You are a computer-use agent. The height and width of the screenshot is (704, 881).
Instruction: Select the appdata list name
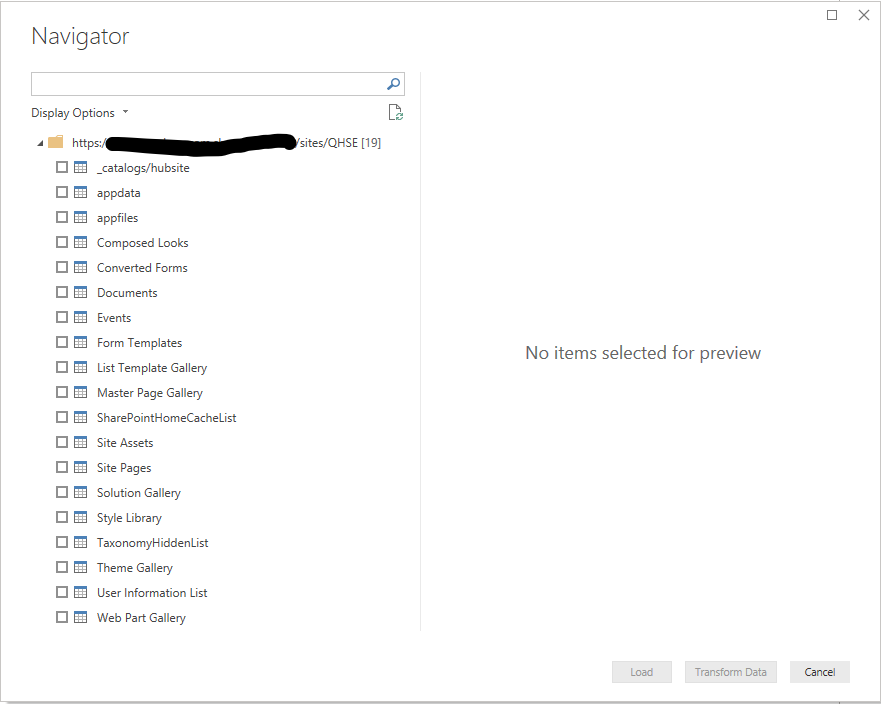point(119,193)
